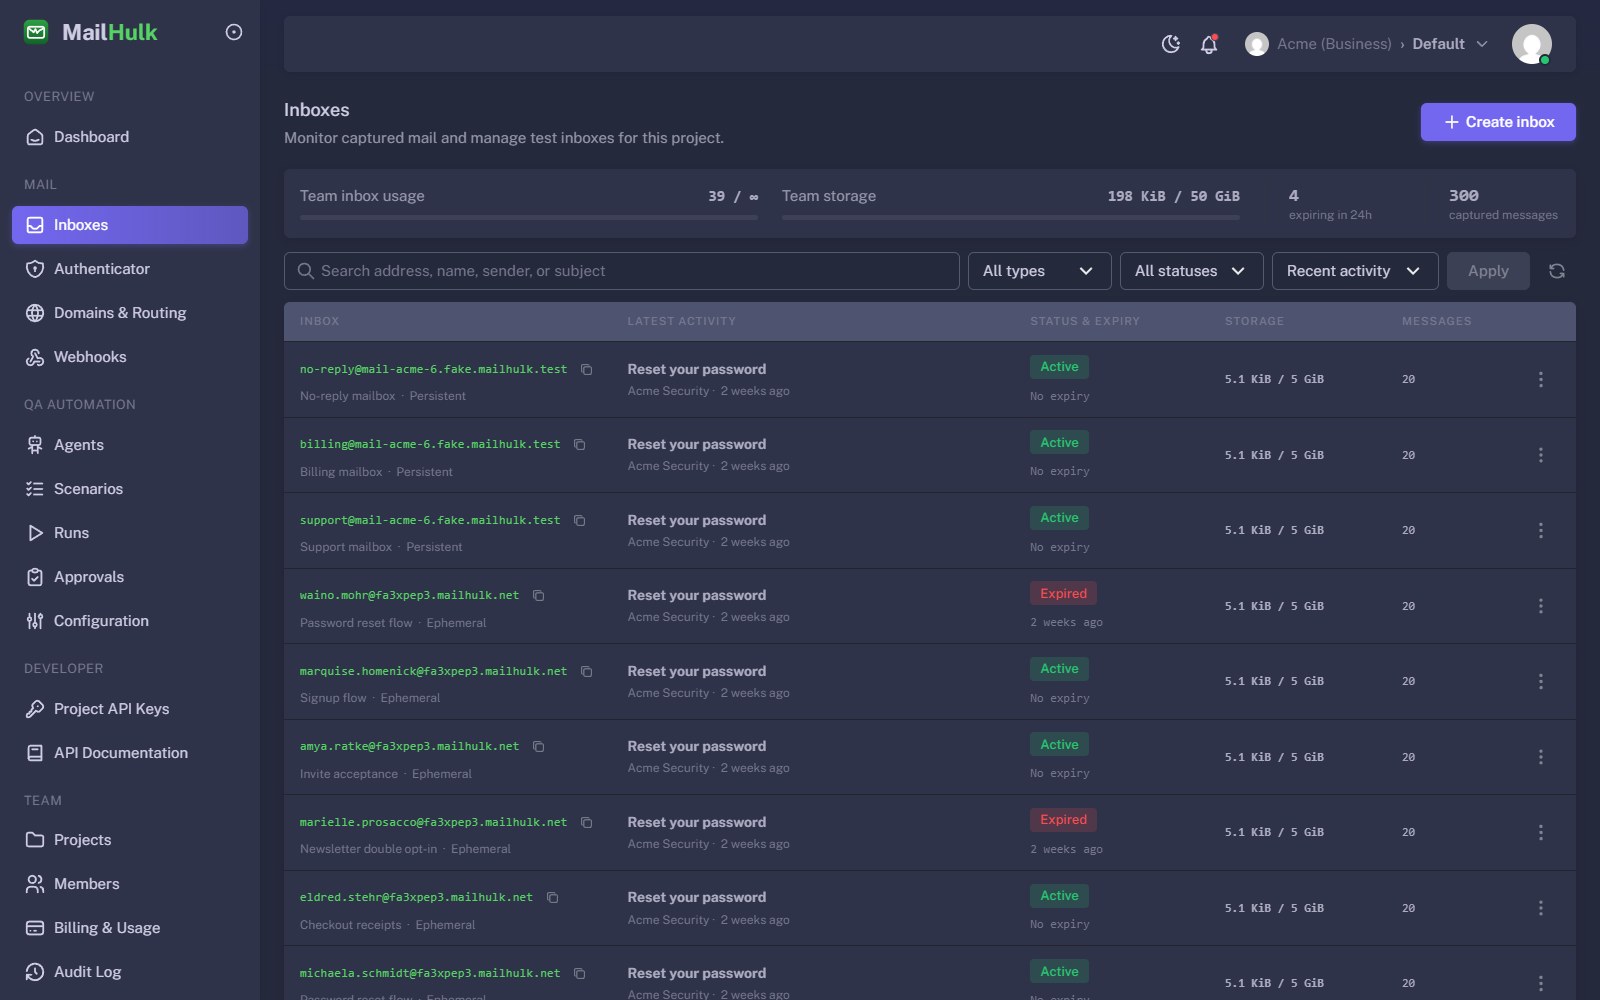Open the MailHulk logo home
Screen dimensions: 1600x1000
91,32
